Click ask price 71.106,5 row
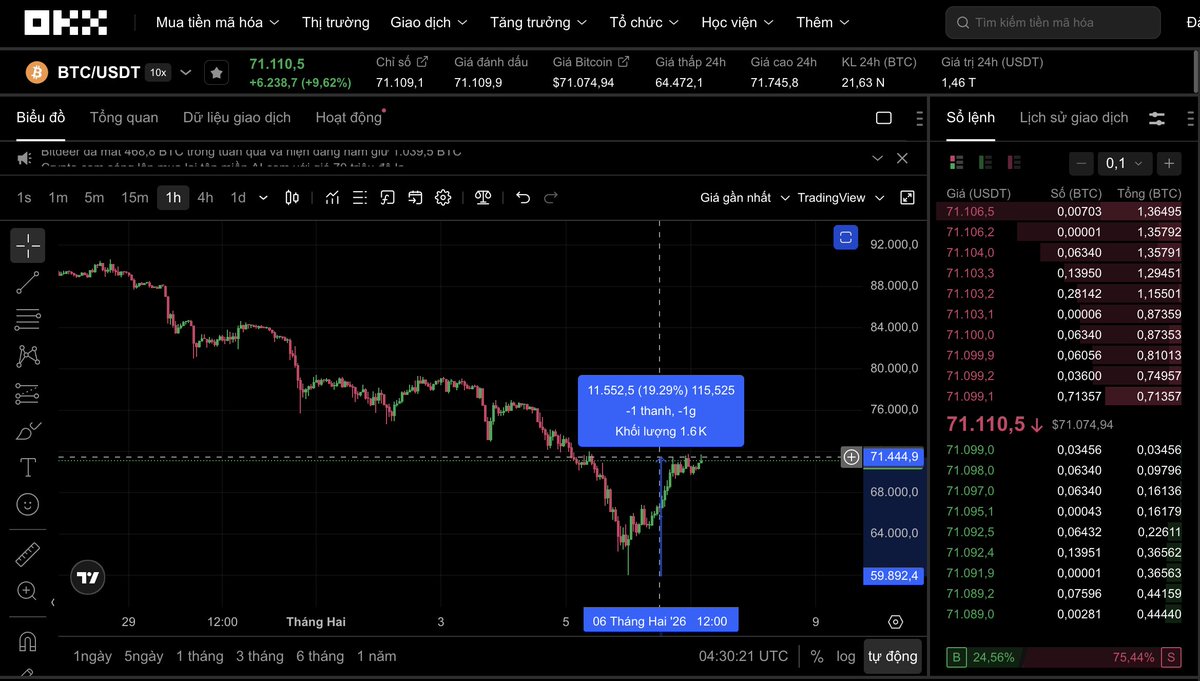The width and height of the screenshot is (1200, 681). coord(1064,211)
